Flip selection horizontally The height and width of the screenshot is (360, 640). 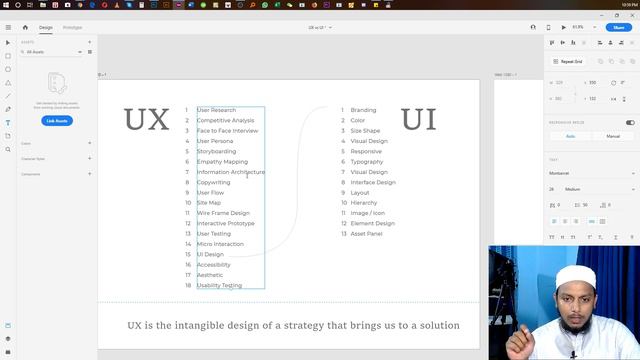613,99
